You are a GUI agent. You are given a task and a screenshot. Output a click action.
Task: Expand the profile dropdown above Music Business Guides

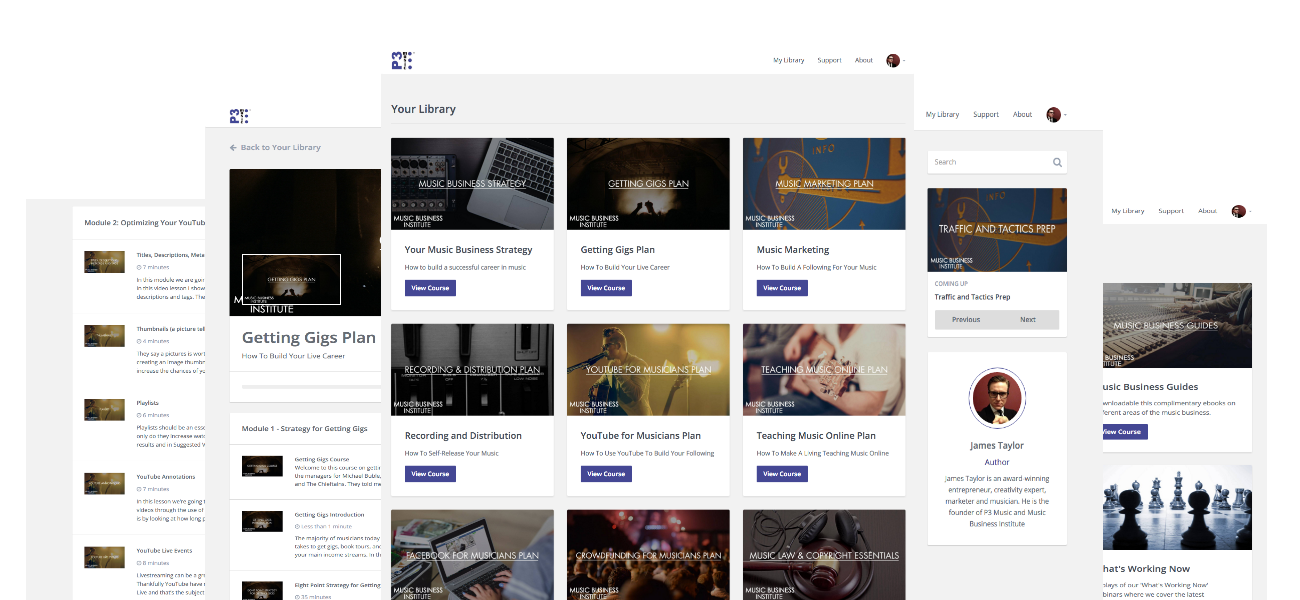[x=1240, y=211]
